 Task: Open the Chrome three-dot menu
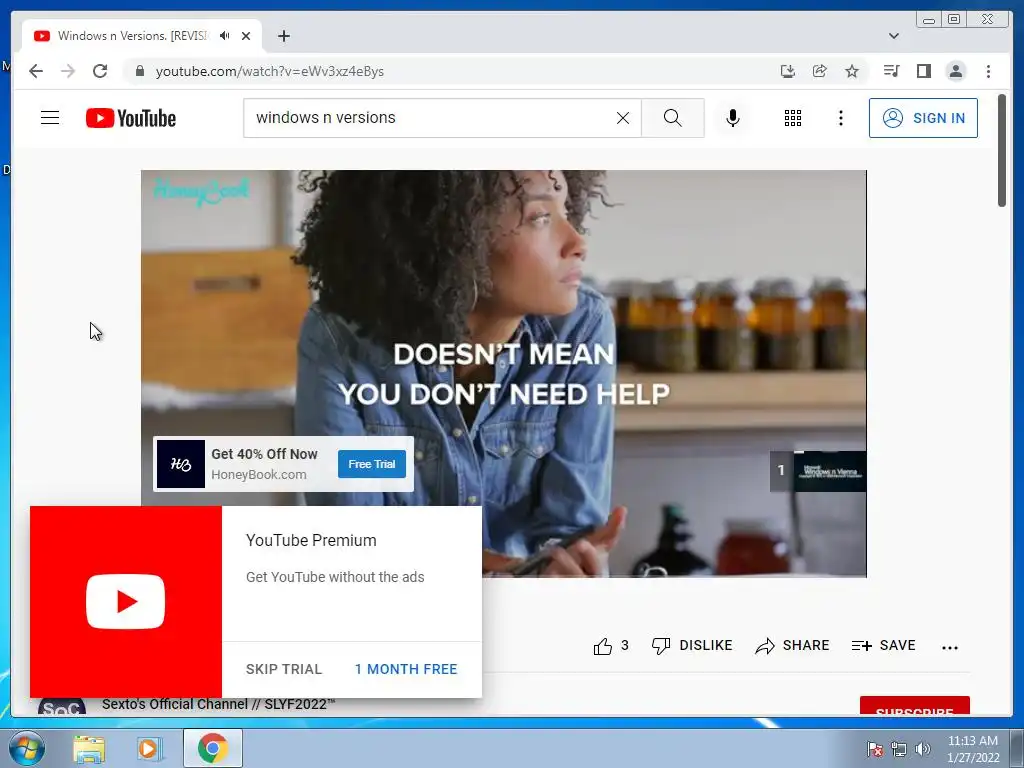(988, 71)
